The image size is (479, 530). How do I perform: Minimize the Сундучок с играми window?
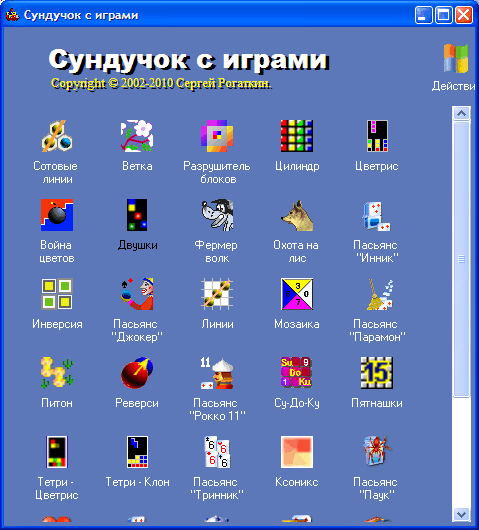[x=423, y=15]
